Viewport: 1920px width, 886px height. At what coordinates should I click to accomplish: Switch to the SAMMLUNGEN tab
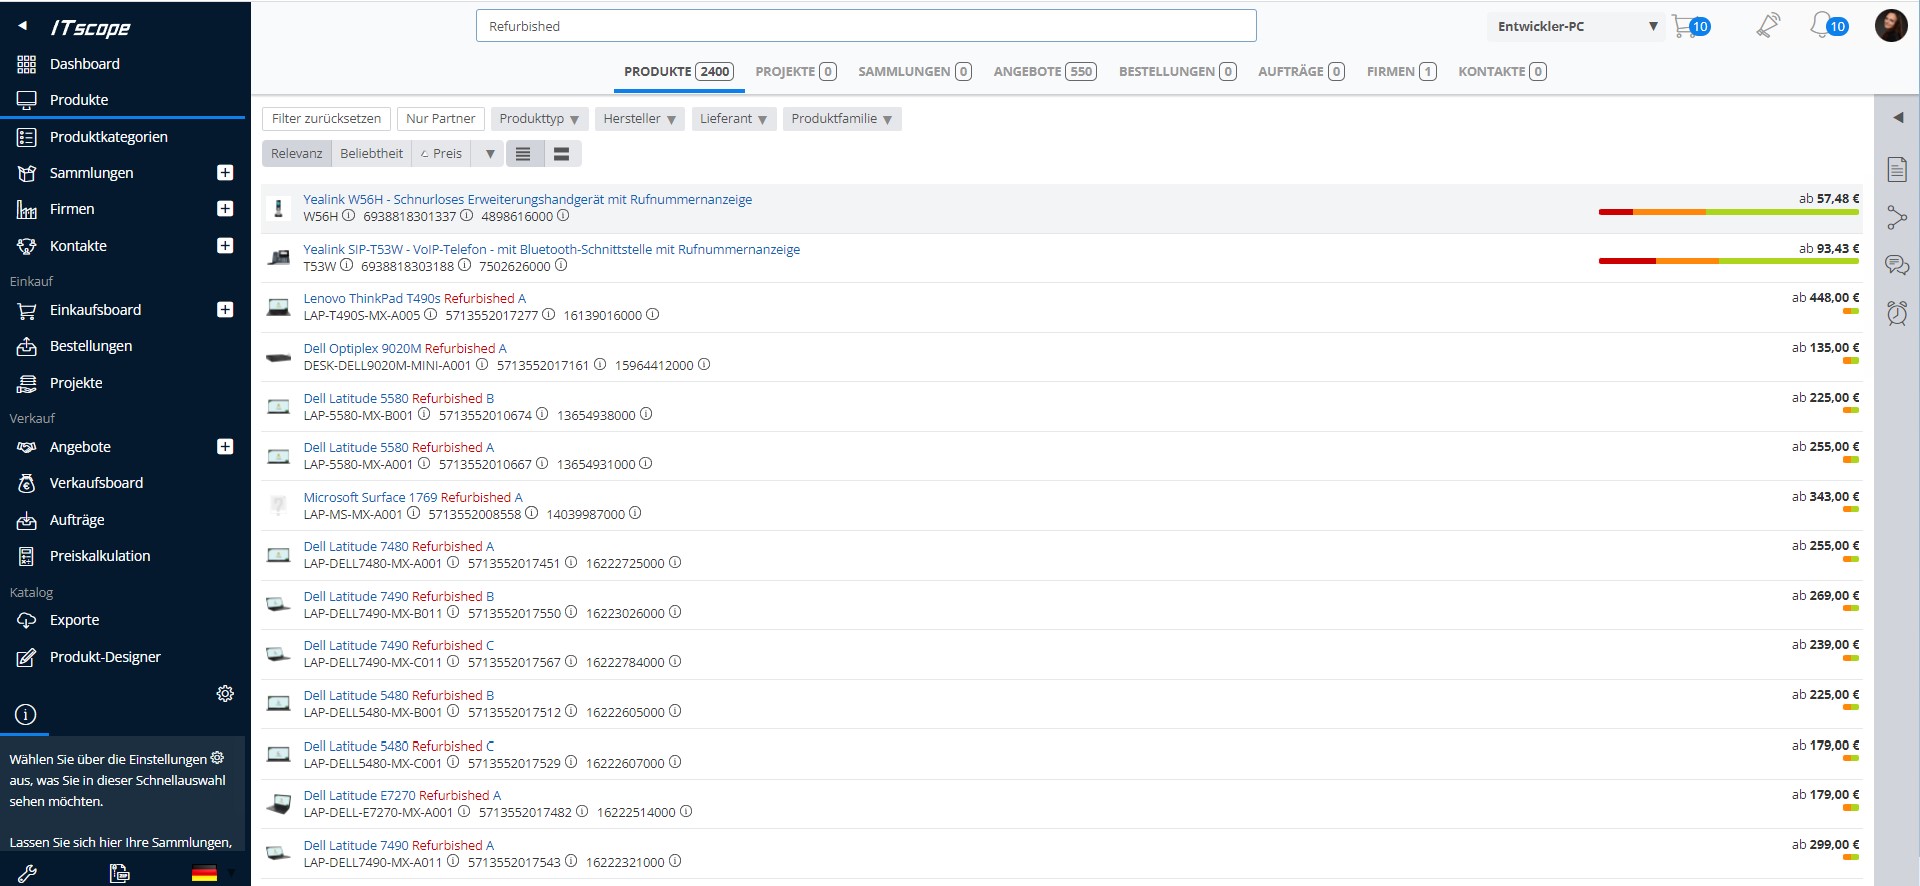915,72
